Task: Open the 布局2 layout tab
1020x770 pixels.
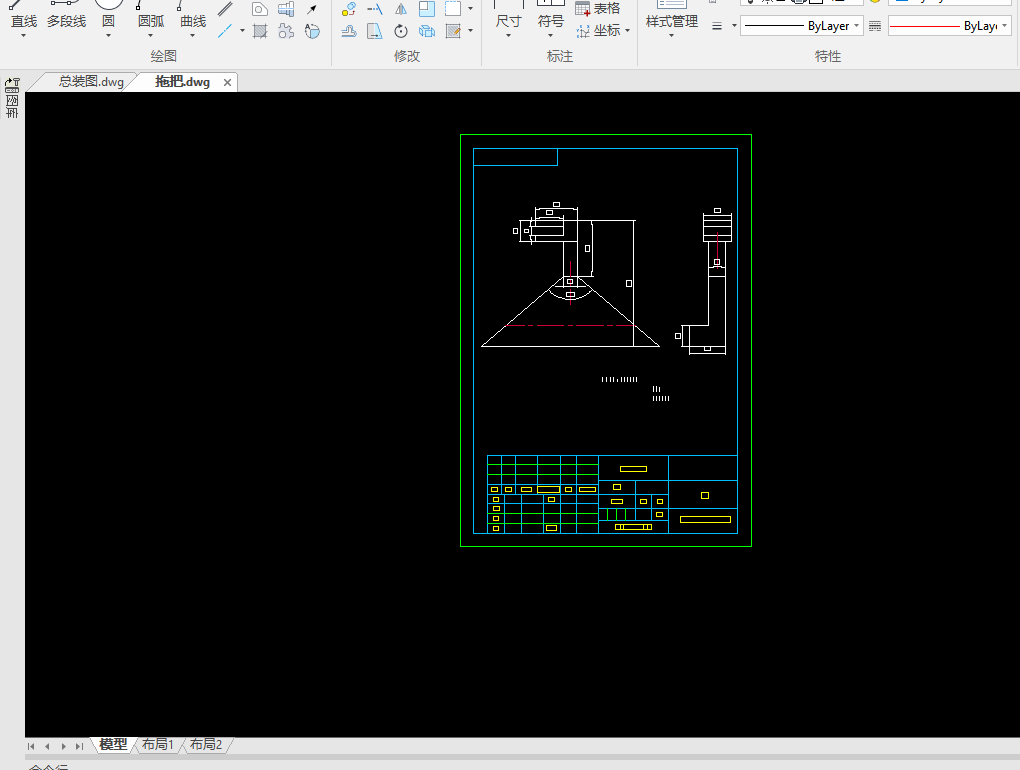Action: [206, 745]
